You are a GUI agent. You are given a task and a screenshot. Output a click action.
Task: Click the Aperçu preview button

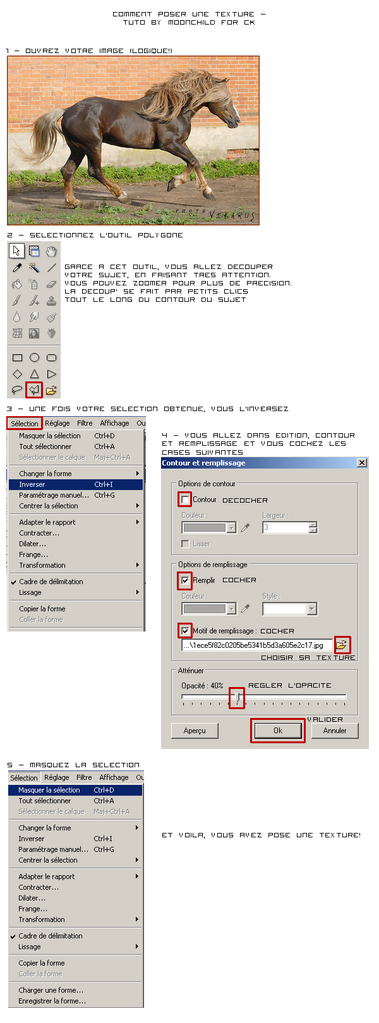point(194,731)
